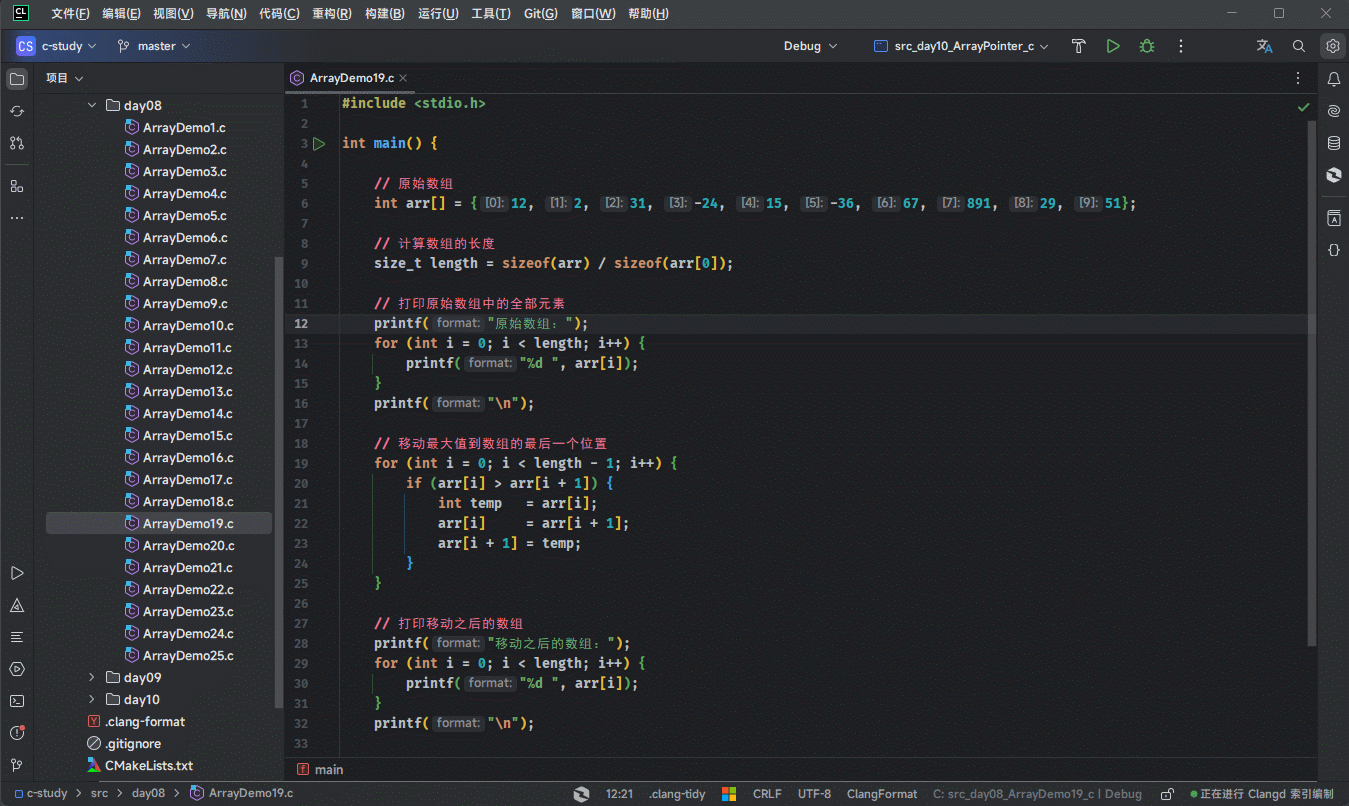Open the Git(G) menu
Screen dimensions: 1349x806
(540, 14)
